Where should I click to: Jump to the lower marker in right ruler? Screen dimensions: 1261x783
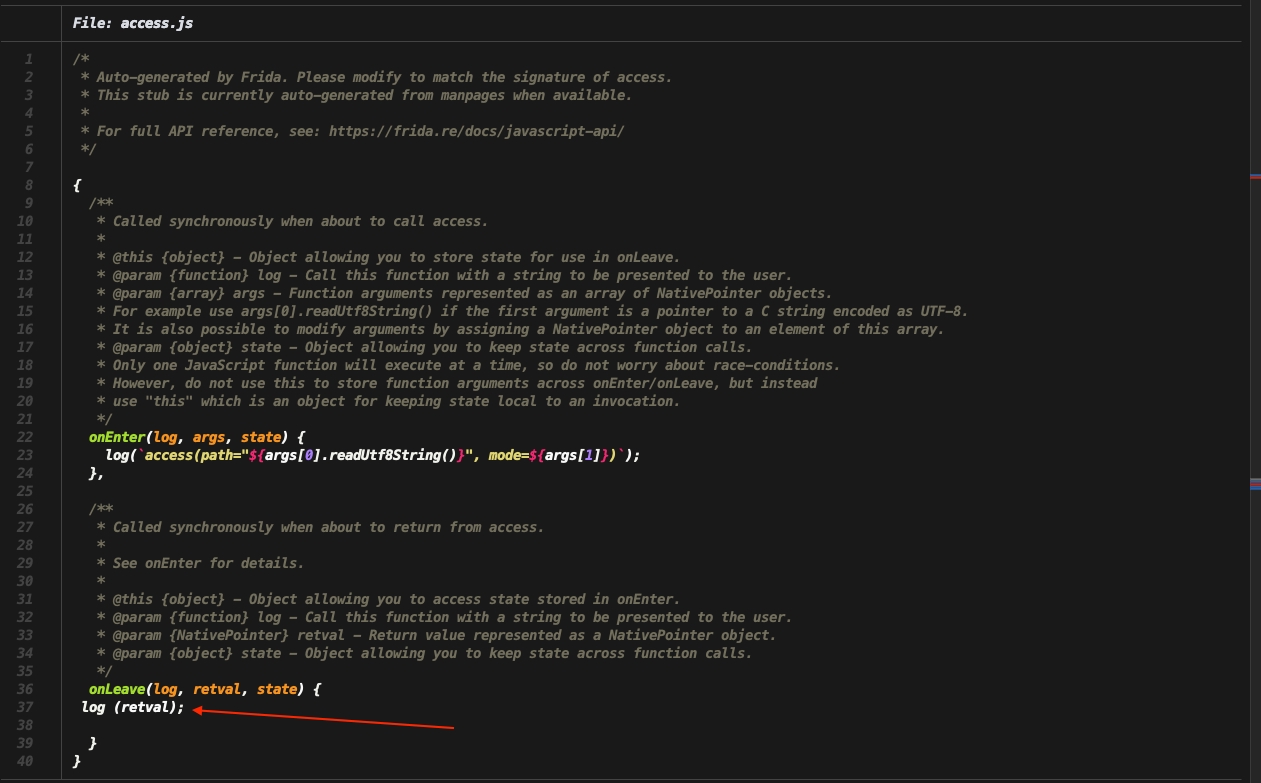click(x=1255, y=482)
